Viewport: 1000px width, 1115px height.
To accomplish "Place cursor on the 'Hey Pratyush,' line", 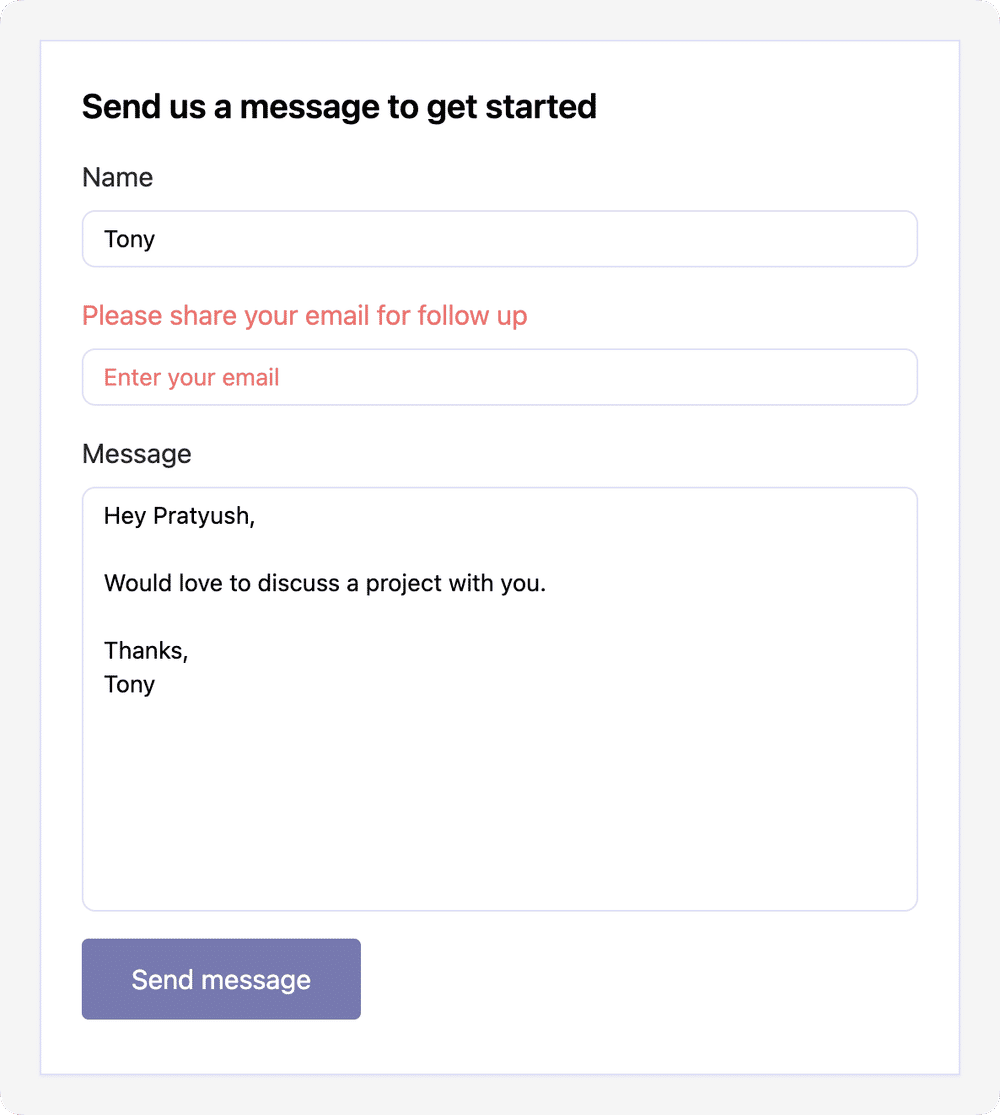I will (179, 516).
